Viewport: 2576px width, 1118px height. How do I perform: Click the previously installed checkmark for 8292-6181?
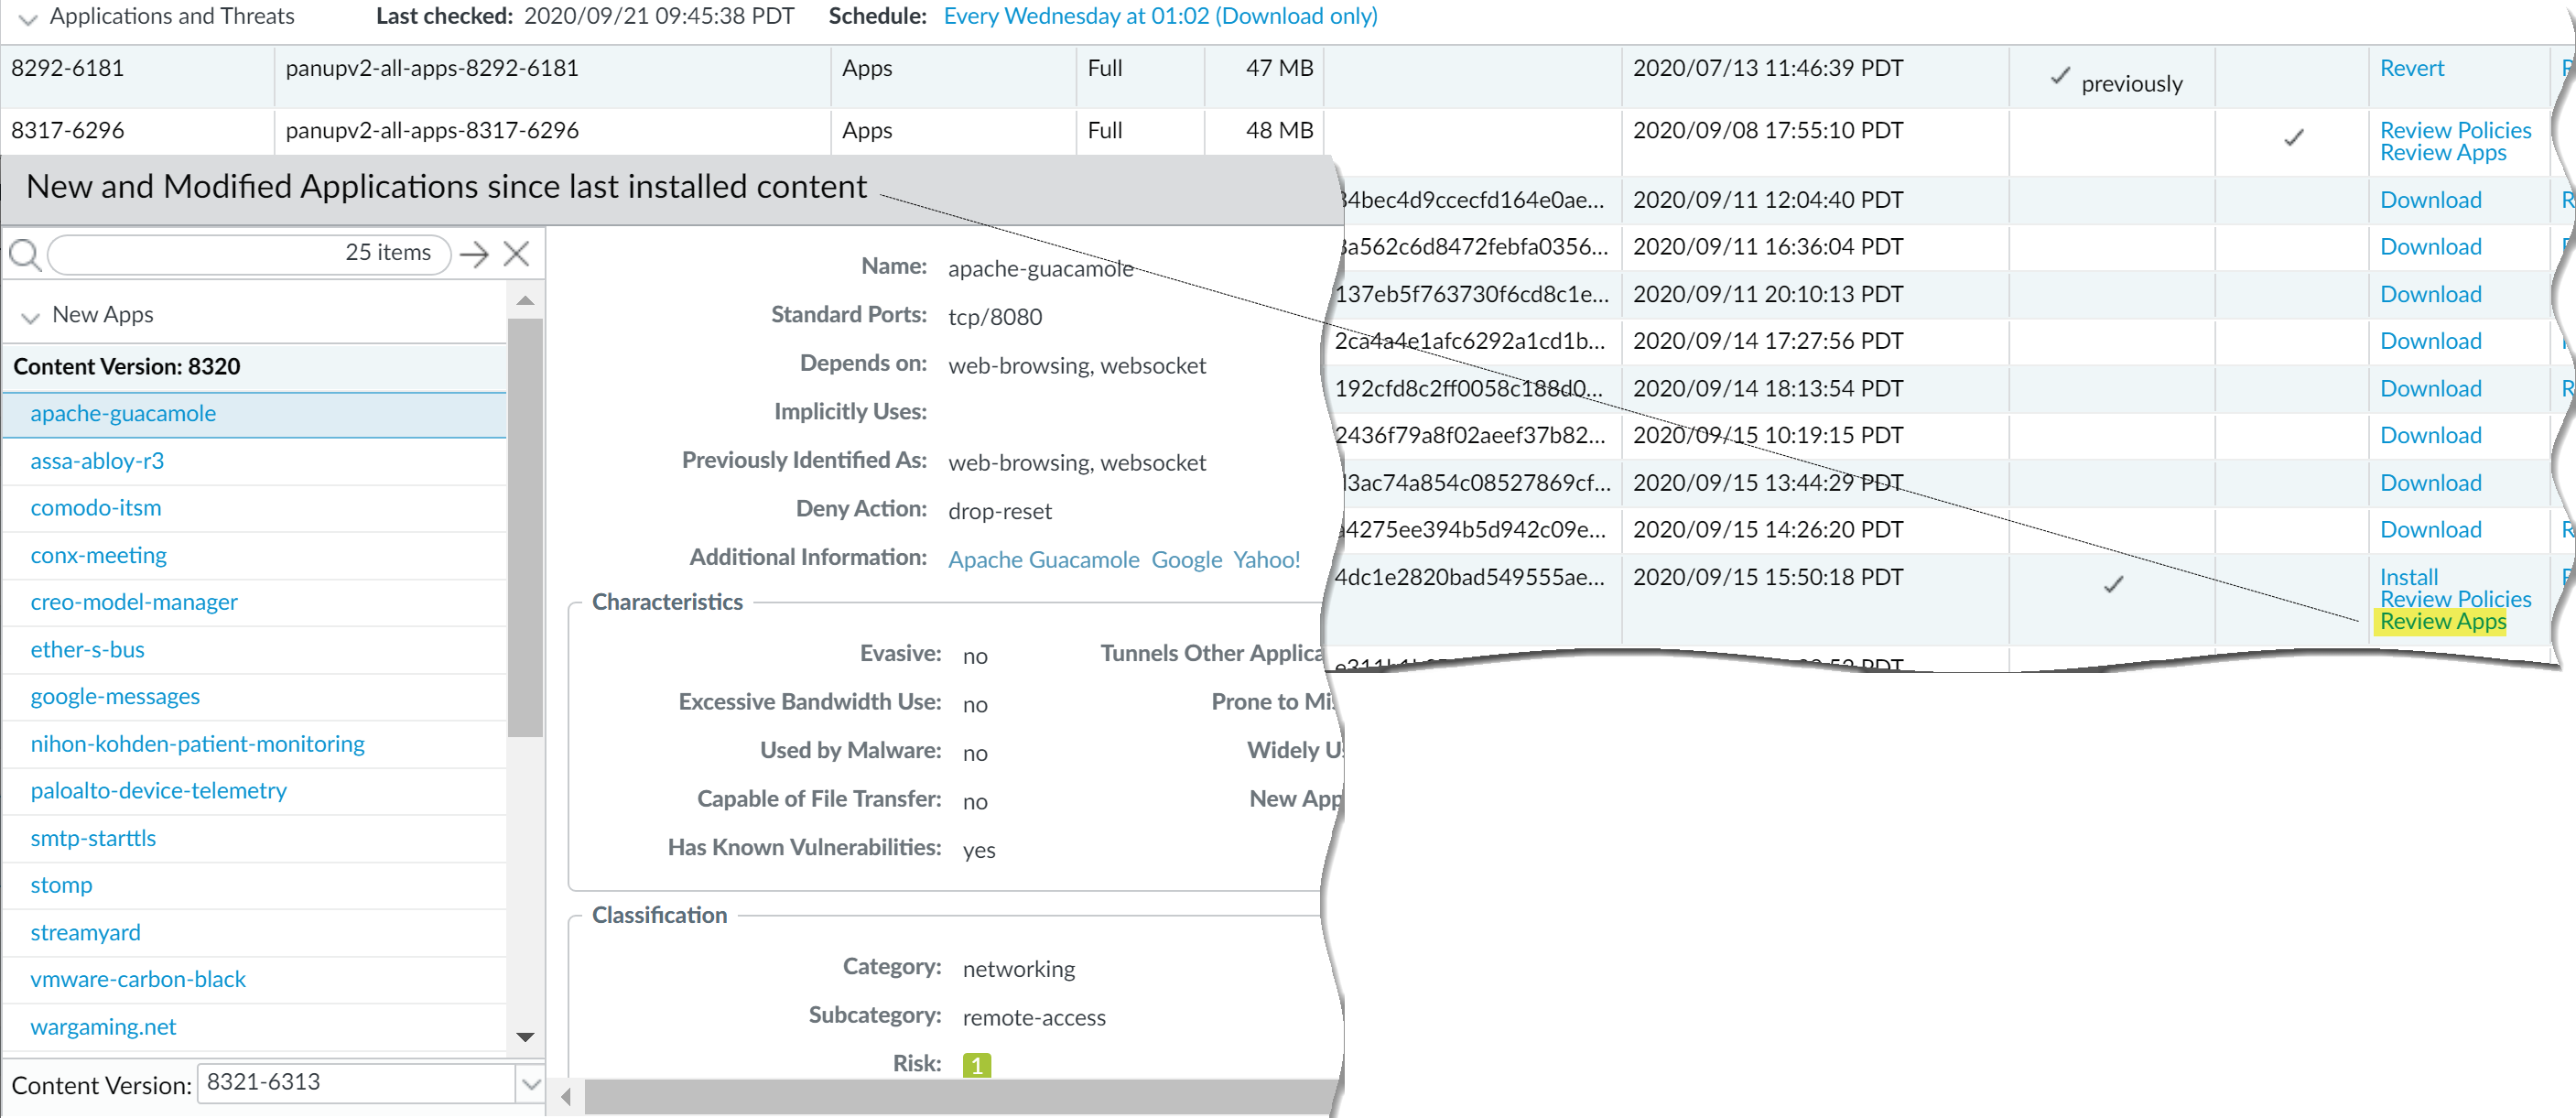click(x=2060, y=76)
